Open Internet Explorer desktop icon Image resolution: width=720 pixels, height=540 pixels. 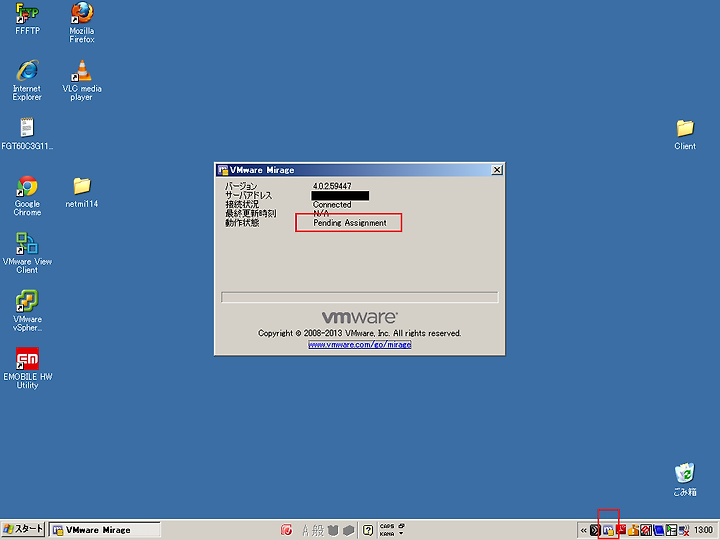pyautogui.click(x=27, y=80)
